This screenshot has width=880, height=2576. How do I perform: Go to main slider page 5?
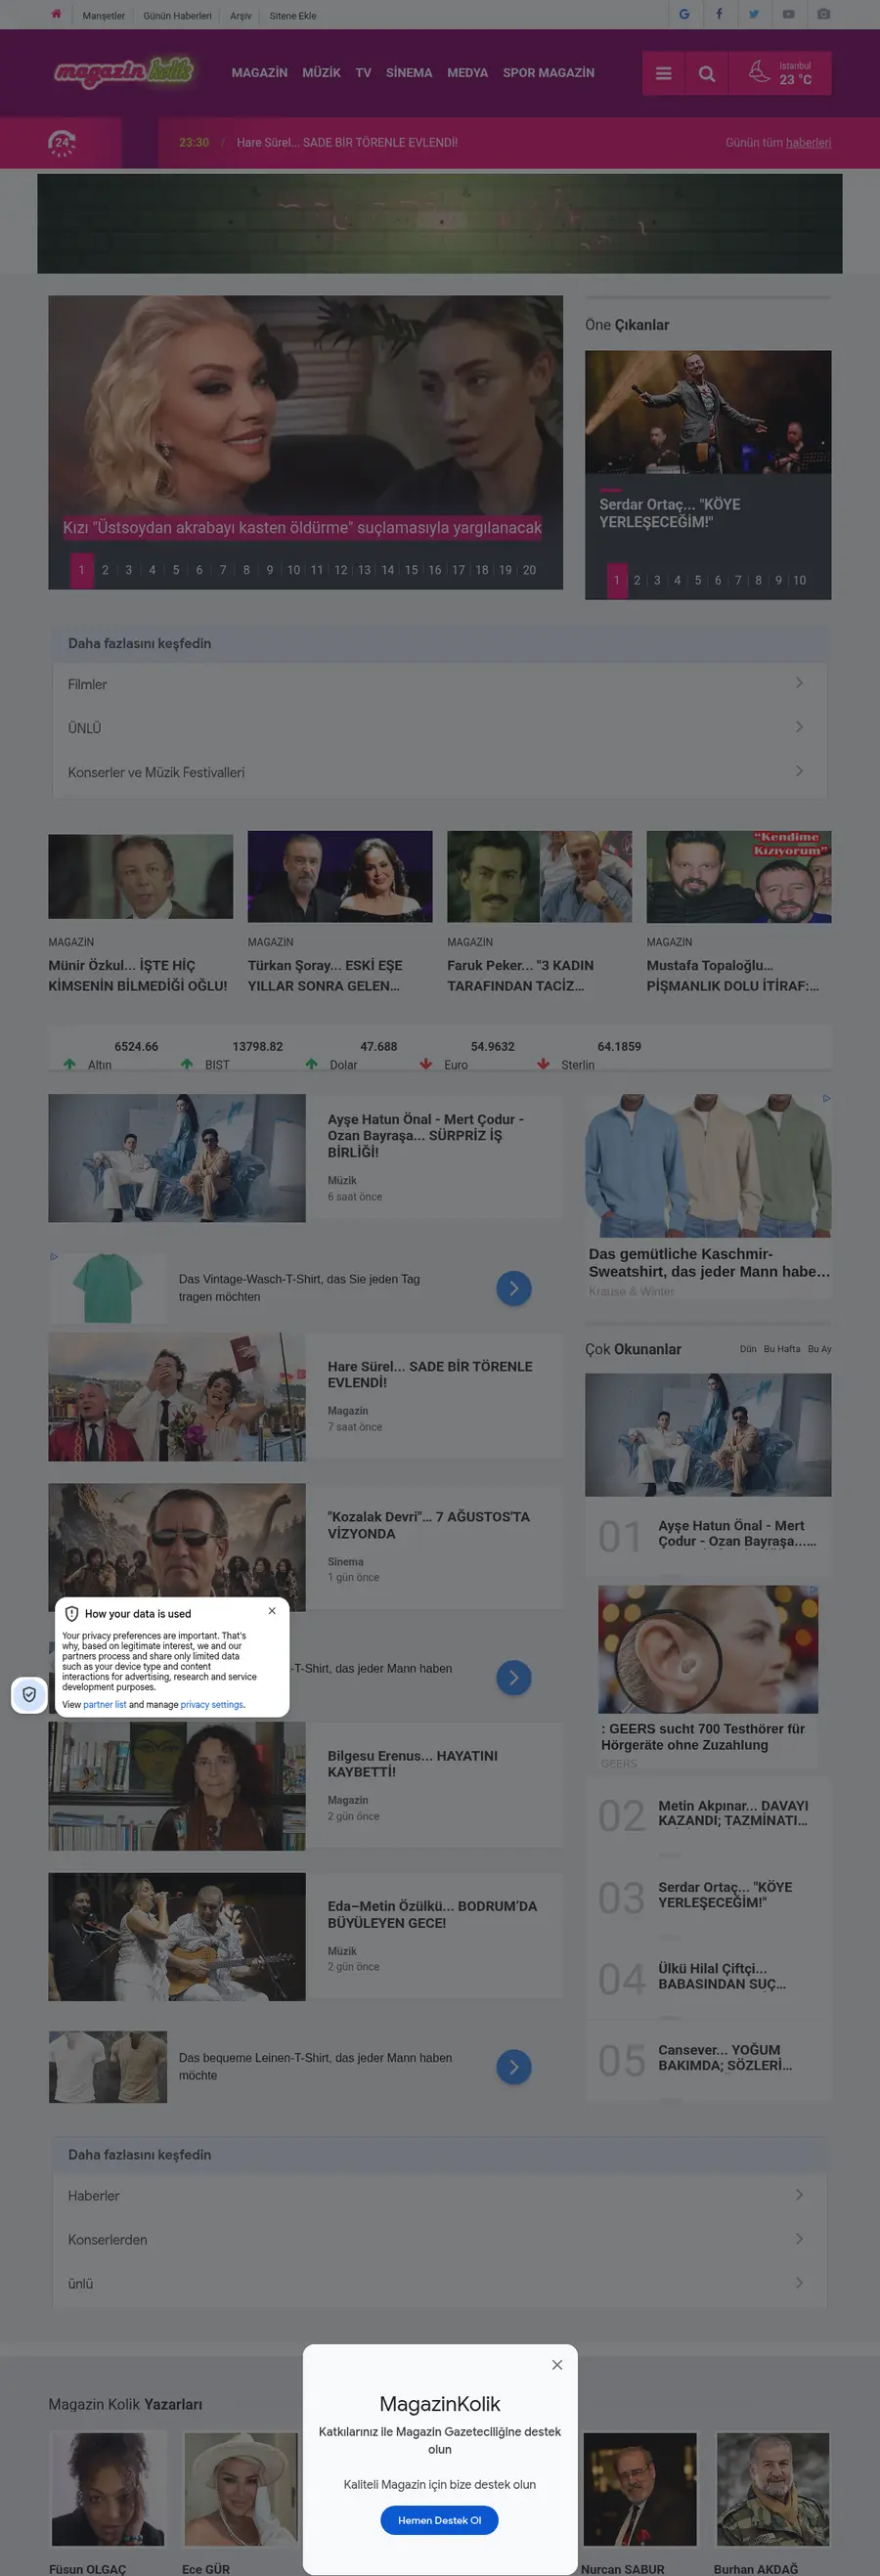coord(176,570)
